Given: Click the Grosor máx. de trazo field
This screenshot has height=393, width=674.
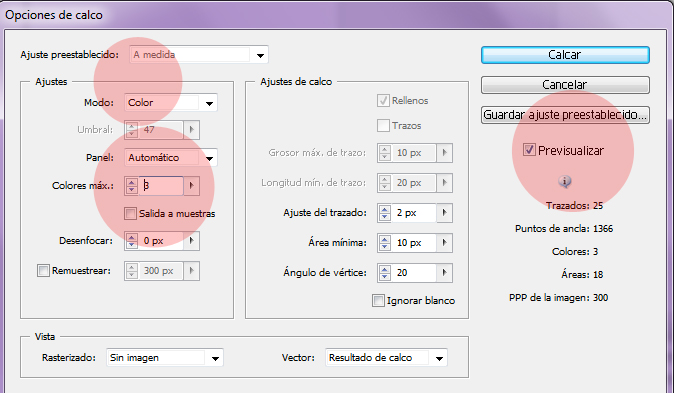Looking at the screenshot, I should [414, 153].
